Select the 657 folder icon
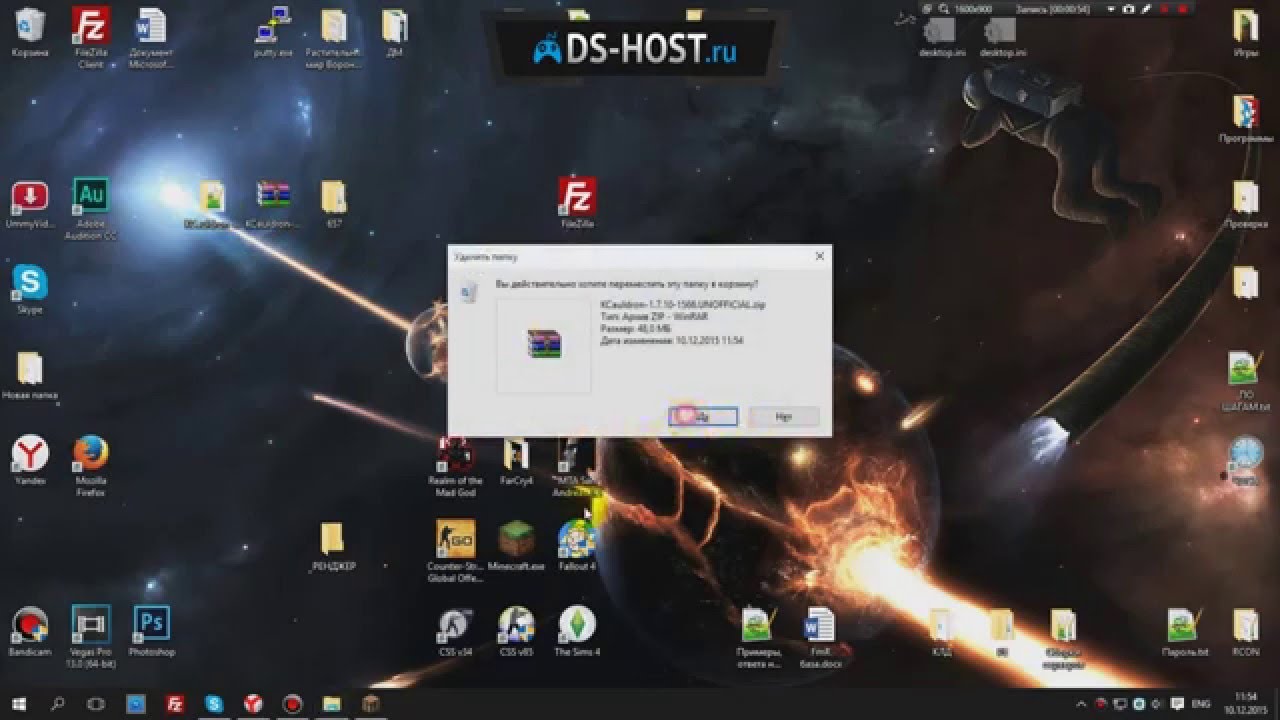The width and height of the screenshot is (1280, 720). click(334, 205)
